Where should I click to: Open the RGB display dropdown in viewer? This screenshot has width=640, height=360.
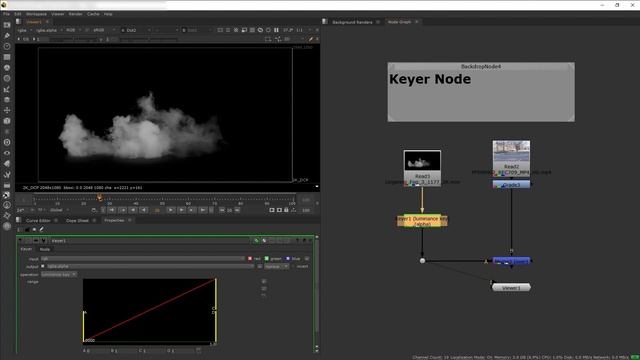(x=73, y=30)
